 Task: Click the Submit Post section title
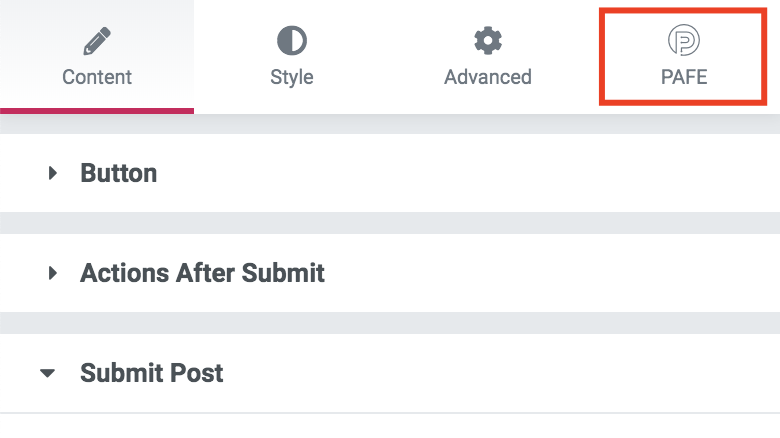[x=152, y=374]
